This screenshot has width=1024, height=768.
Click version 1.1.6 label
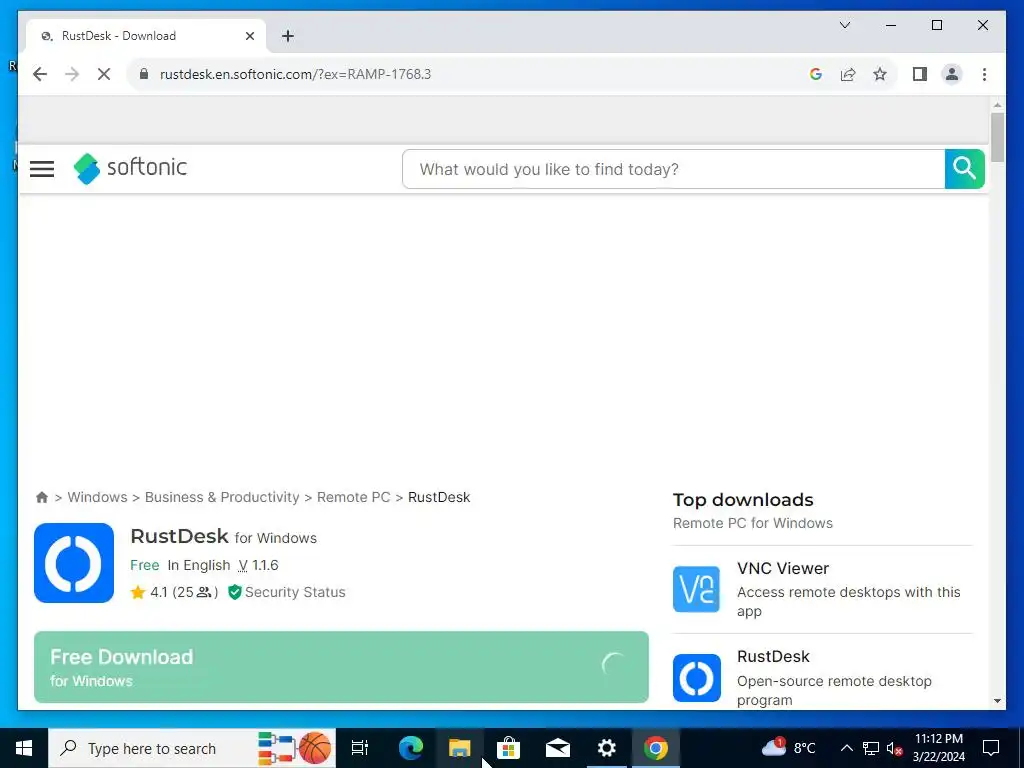[259, 566]
